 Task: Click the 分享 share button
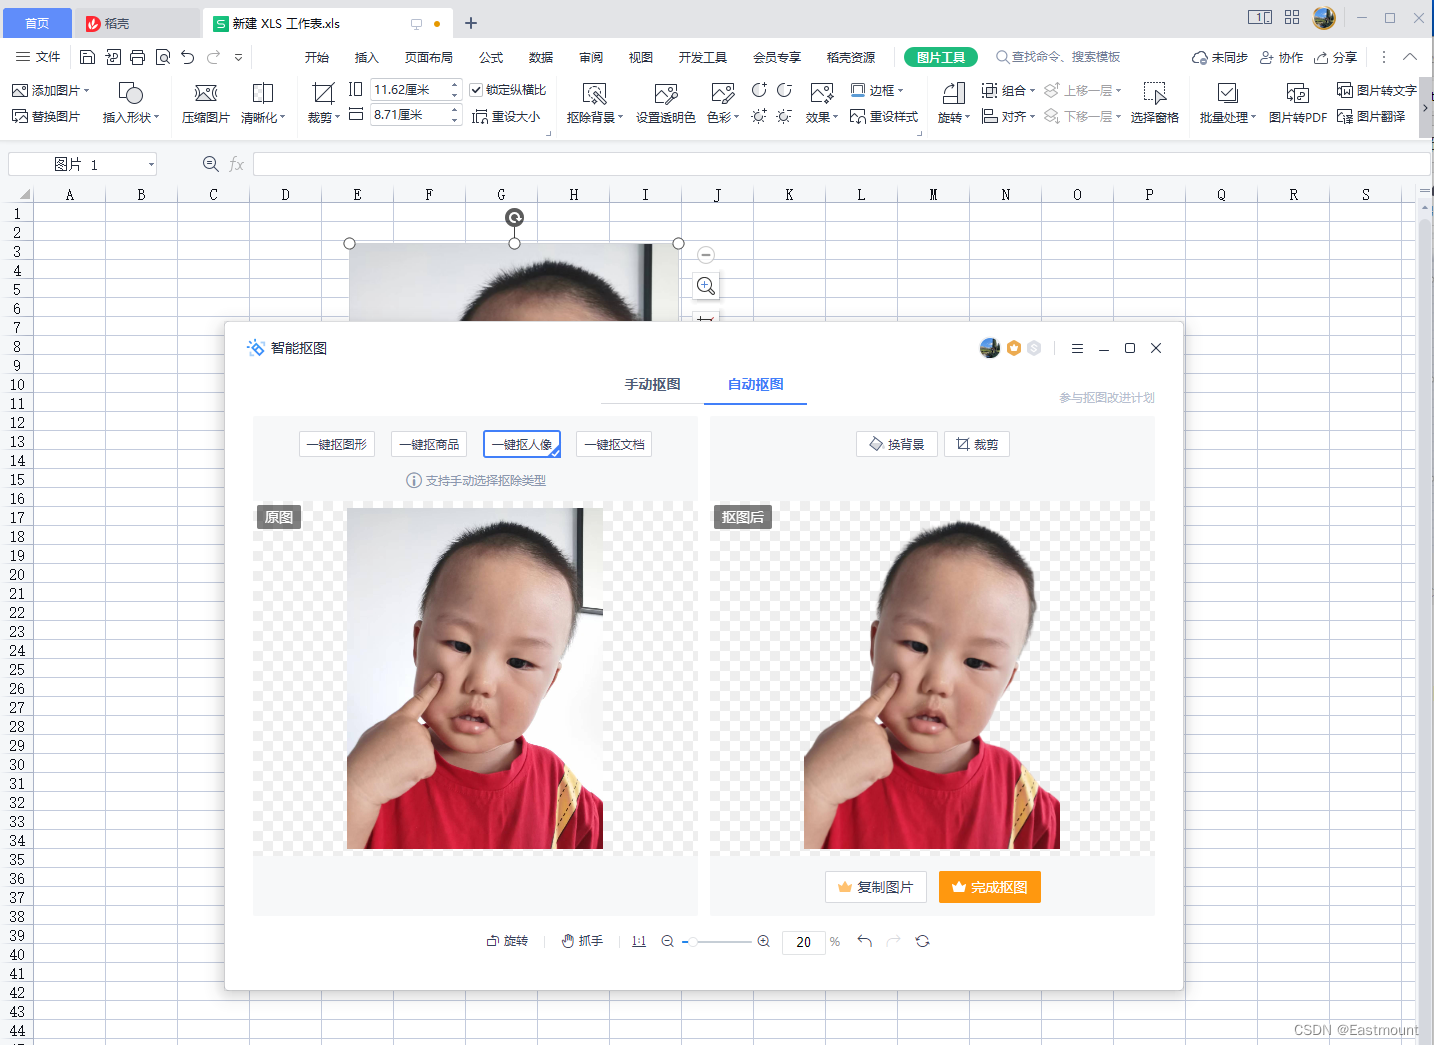(x=1336, y=57)
